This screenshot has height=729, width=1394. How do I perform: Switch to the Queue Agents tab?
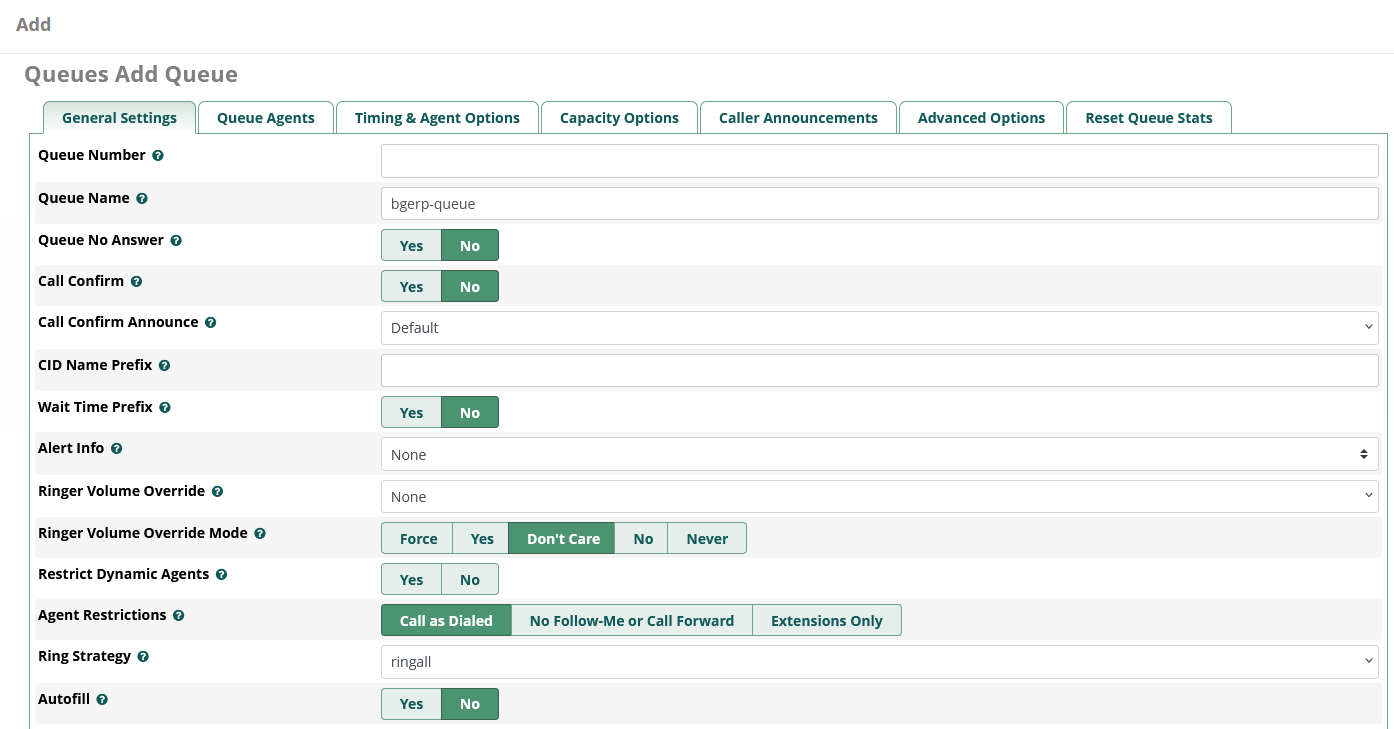266,118
